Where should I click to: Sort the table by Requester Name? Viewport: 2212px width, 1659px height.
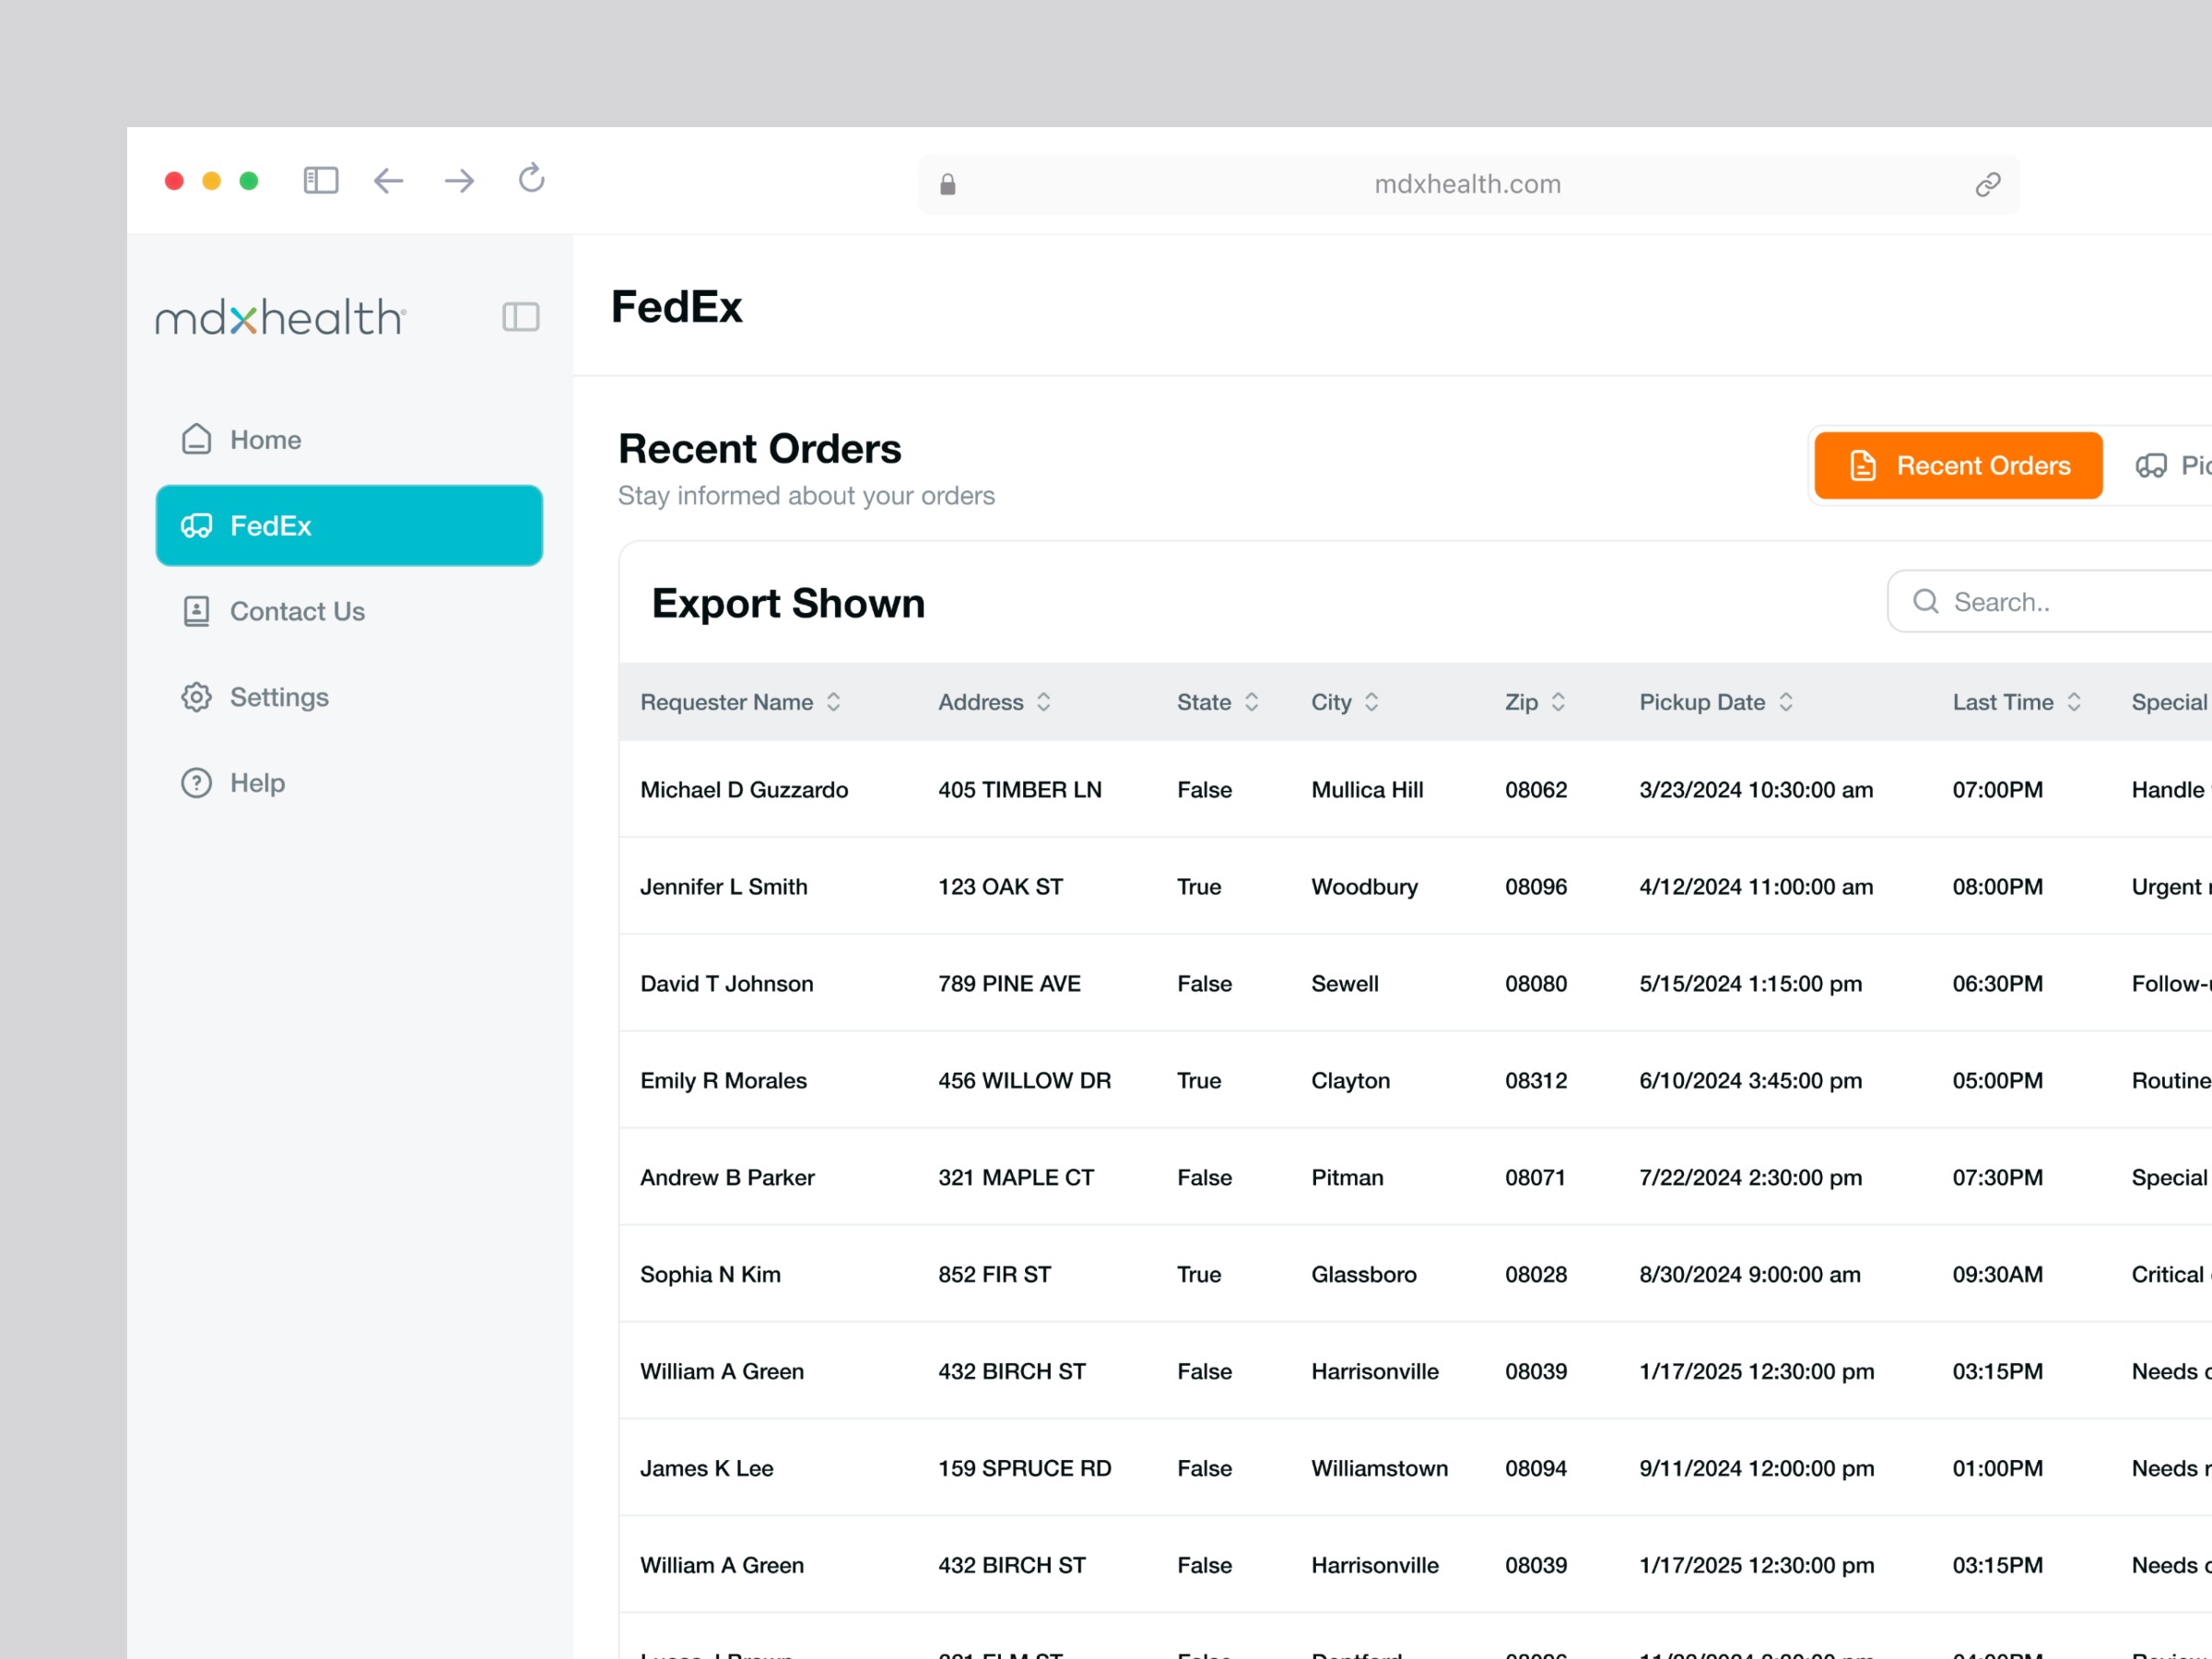pos(833,702)
